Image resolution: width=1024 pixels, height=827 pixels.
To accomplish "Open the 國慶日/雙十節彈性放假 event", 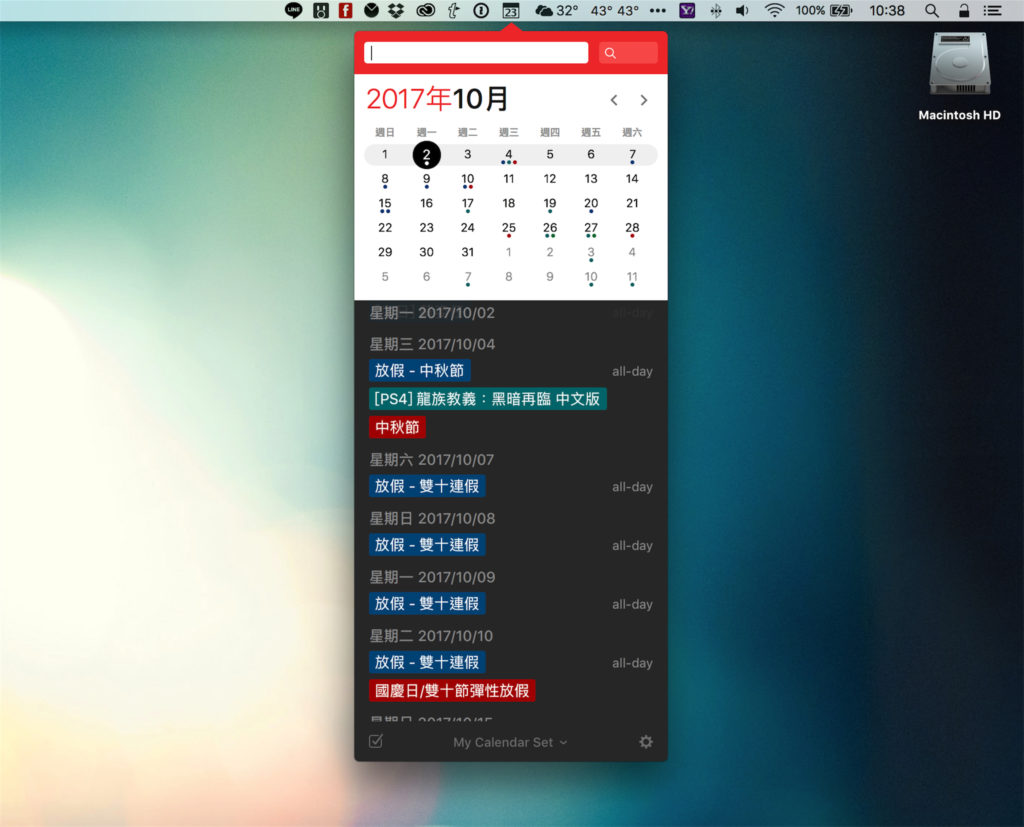I will 452,690.
